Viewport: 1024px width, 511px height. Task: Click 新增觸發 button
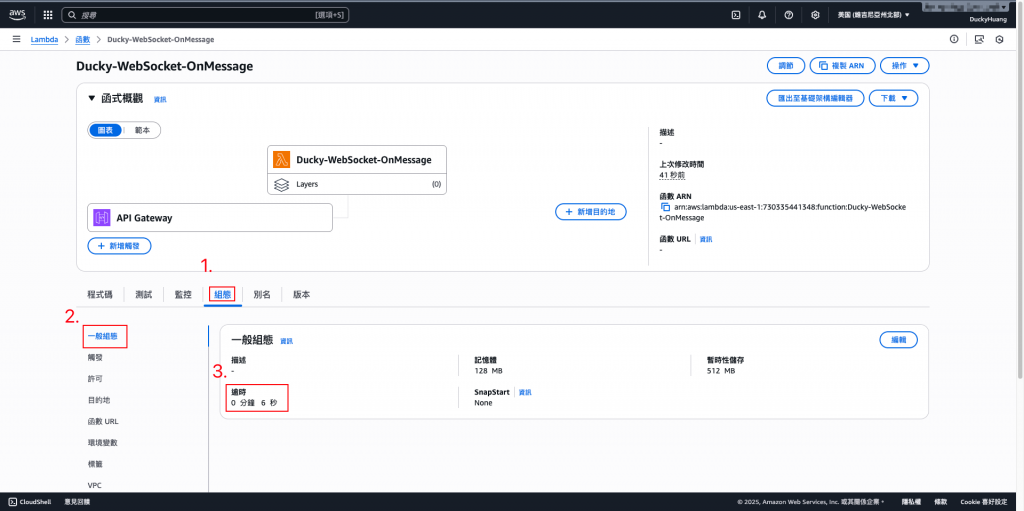point(120,246)
